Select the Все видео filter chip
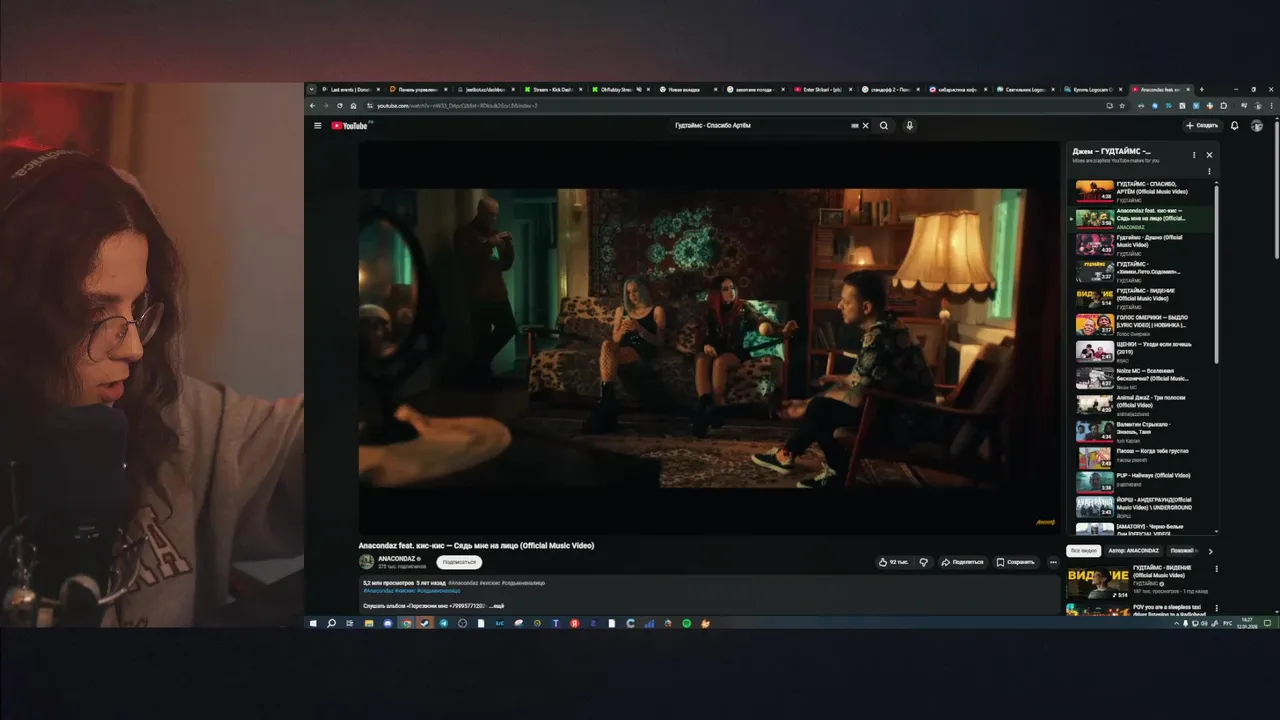Image resolution: width=1280 pixels, height=720 pixels. pos(1084,551)
